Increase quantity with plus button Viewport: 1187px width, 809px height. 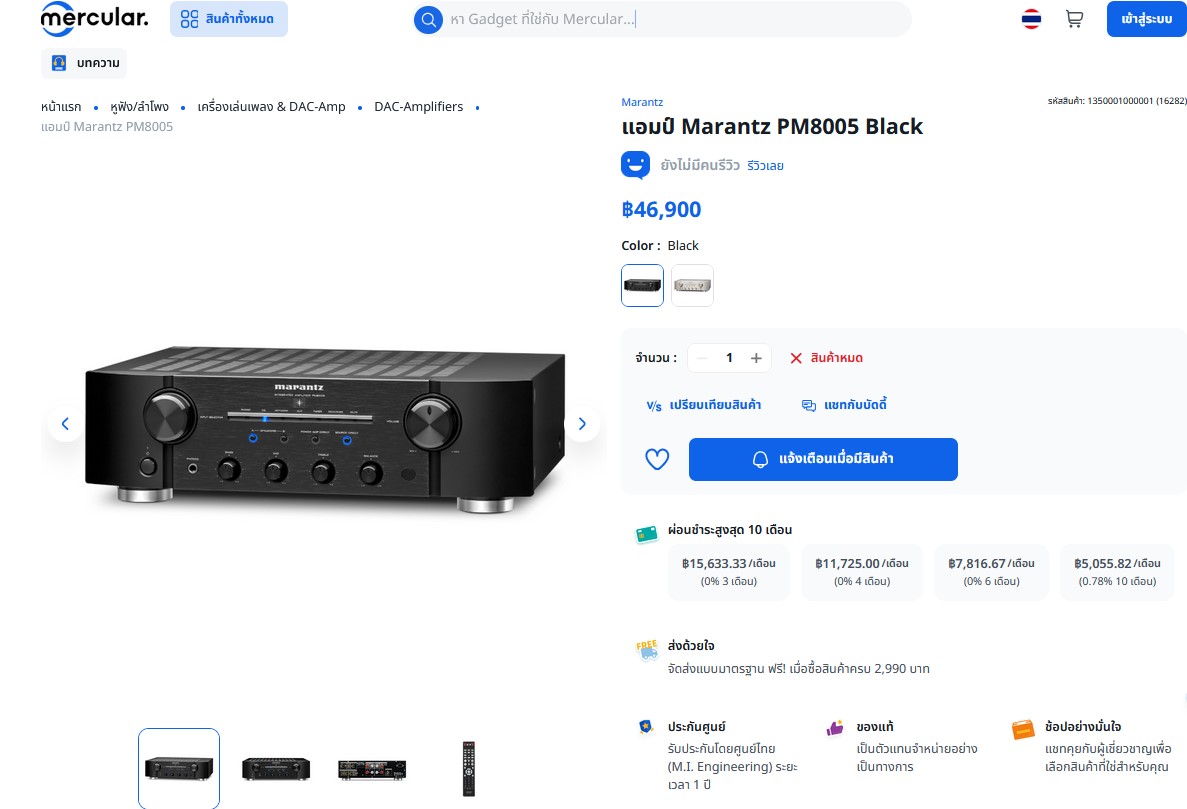756,358
